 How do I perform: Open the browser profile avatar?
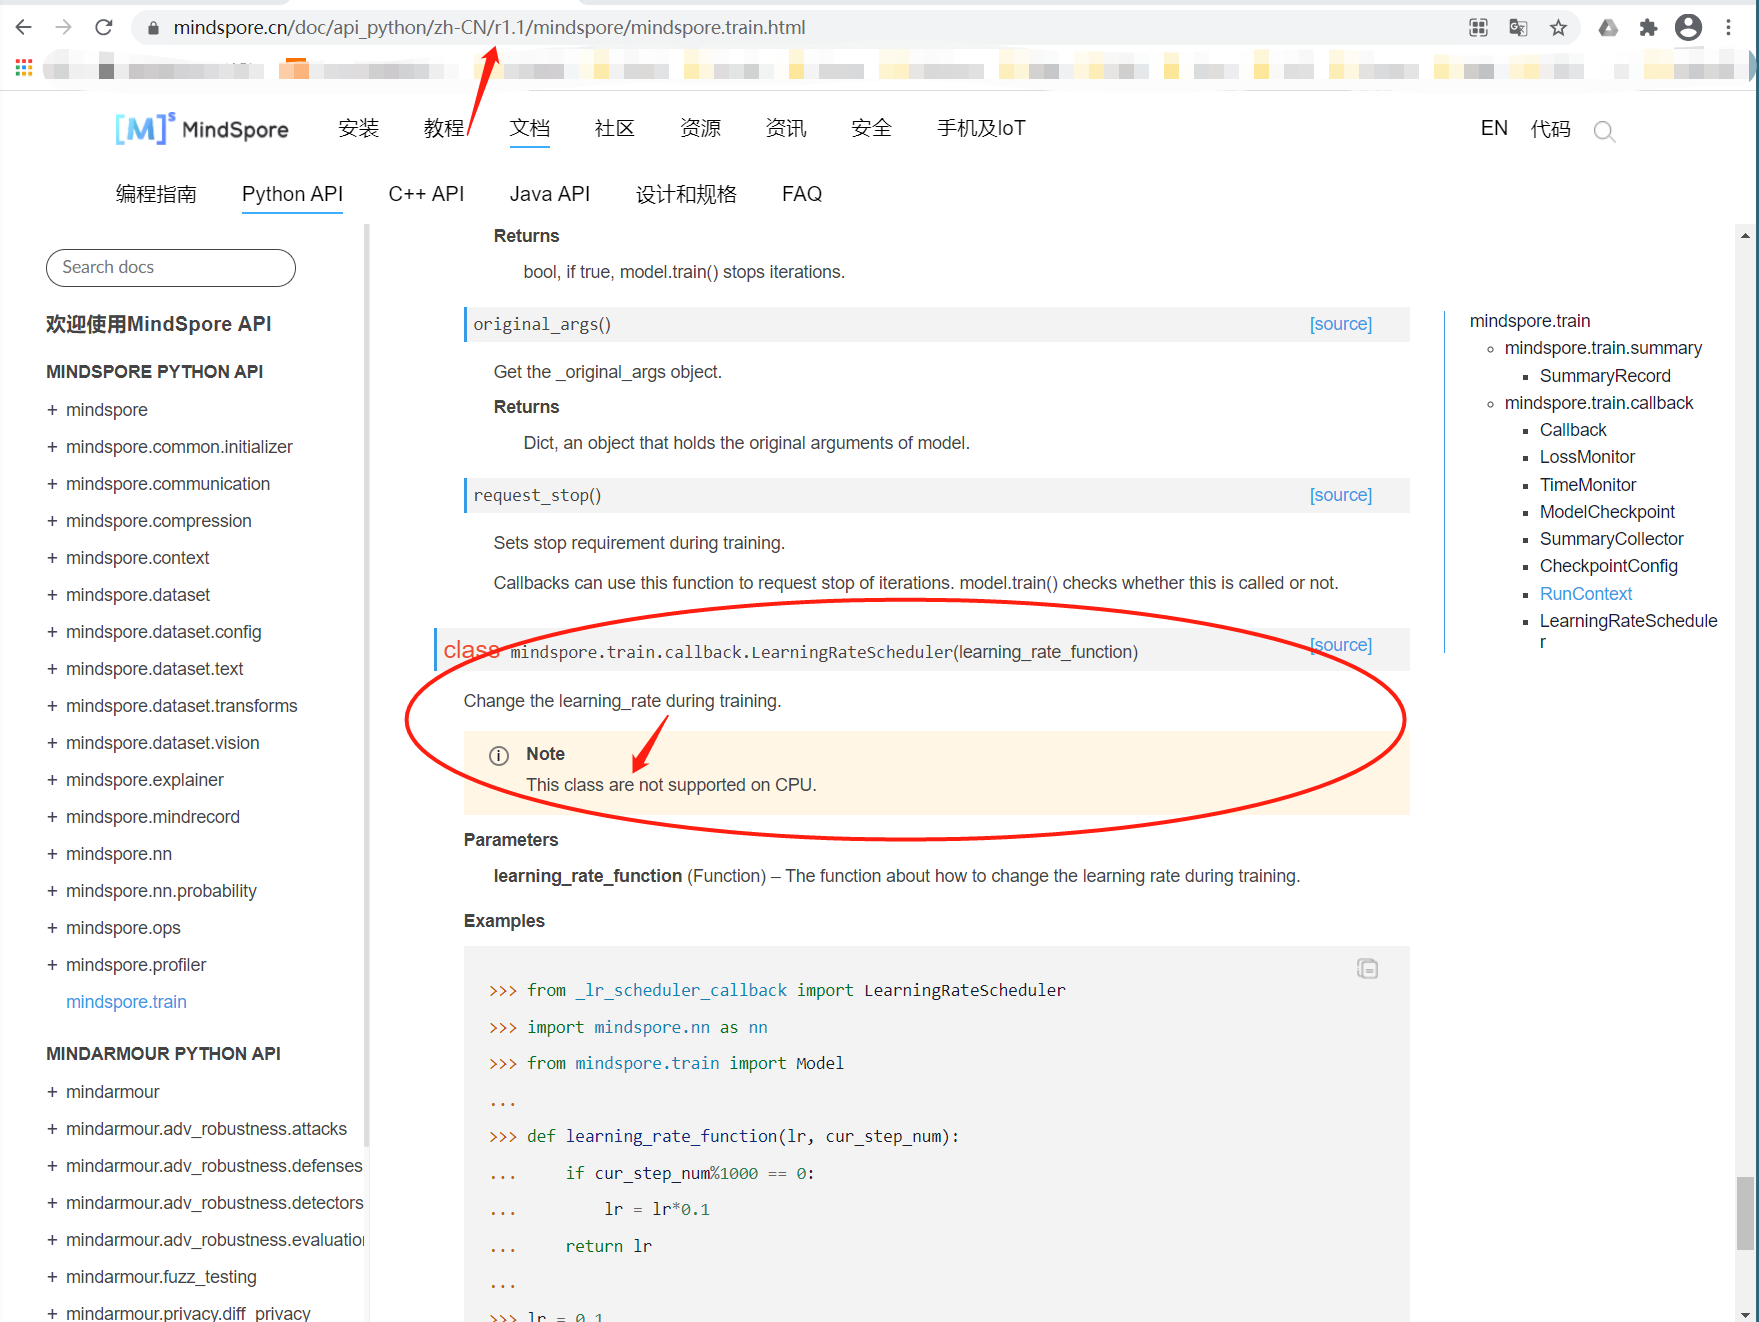coord(1688,28)
